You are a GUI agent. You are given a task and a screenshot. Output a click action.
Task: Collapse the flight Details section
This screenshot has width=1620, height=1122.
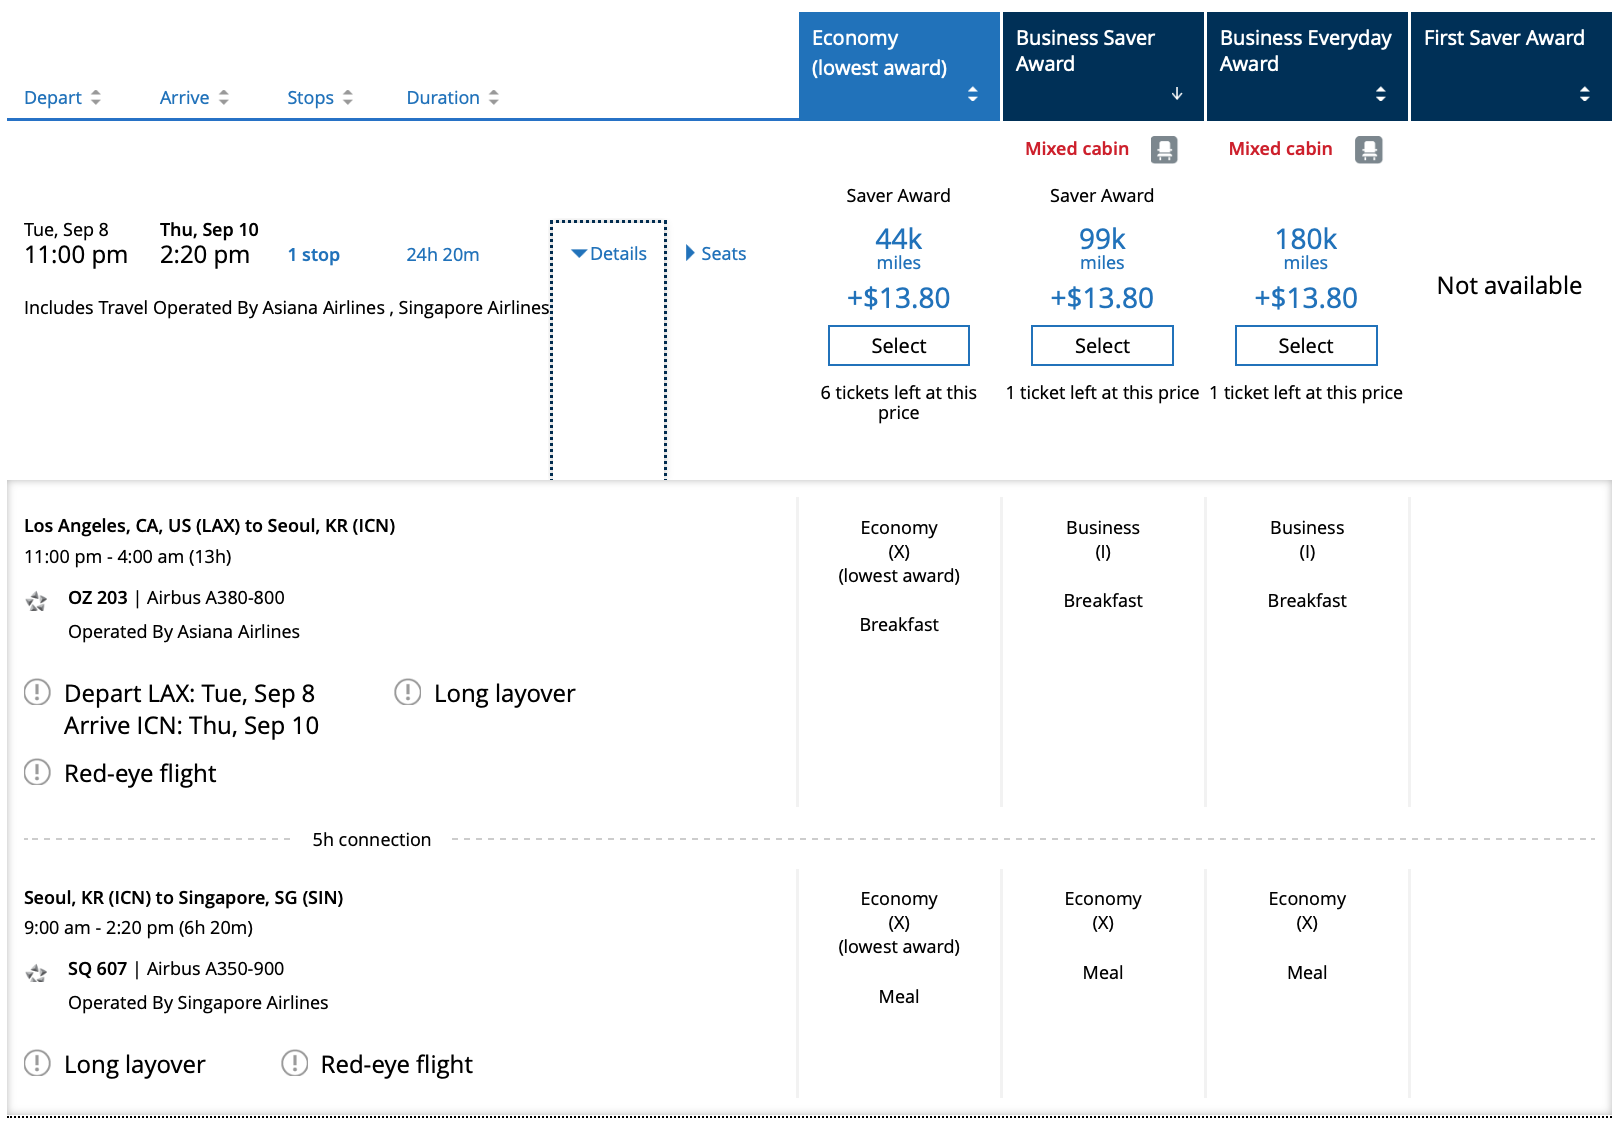(x=609, y=254)
